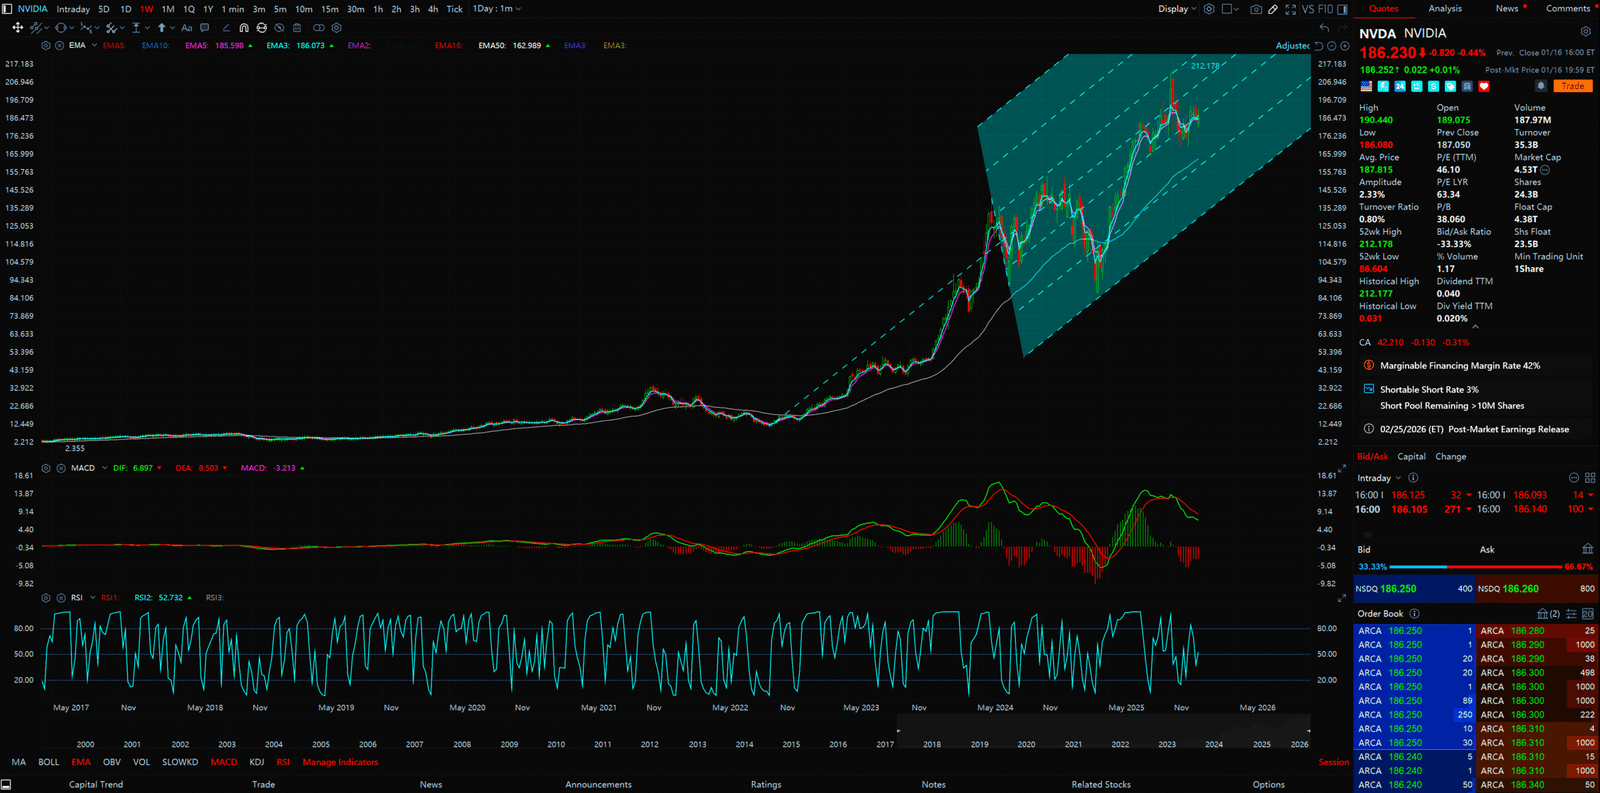Take a chart screenshot with camera icon
This screenshot has width=1600, height=793.
(1256, 9)
